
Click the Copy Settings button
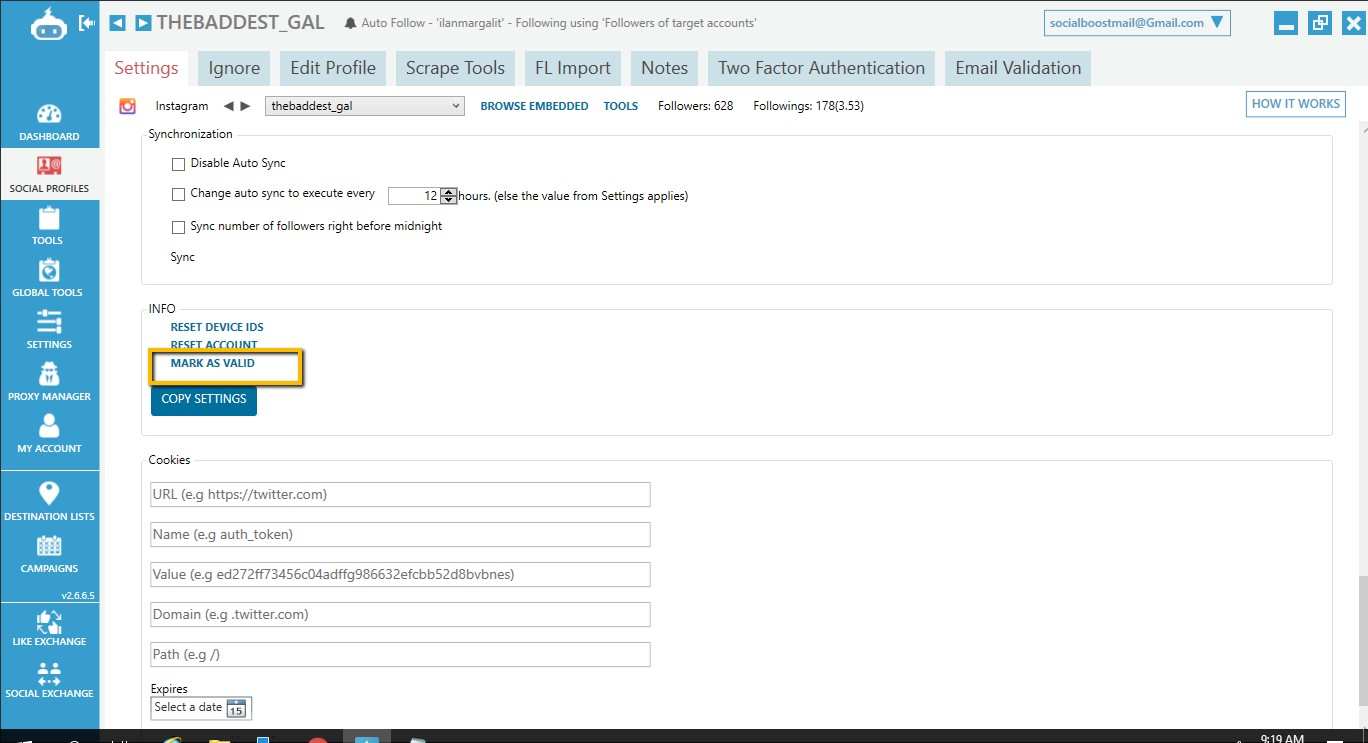(204, 399)
